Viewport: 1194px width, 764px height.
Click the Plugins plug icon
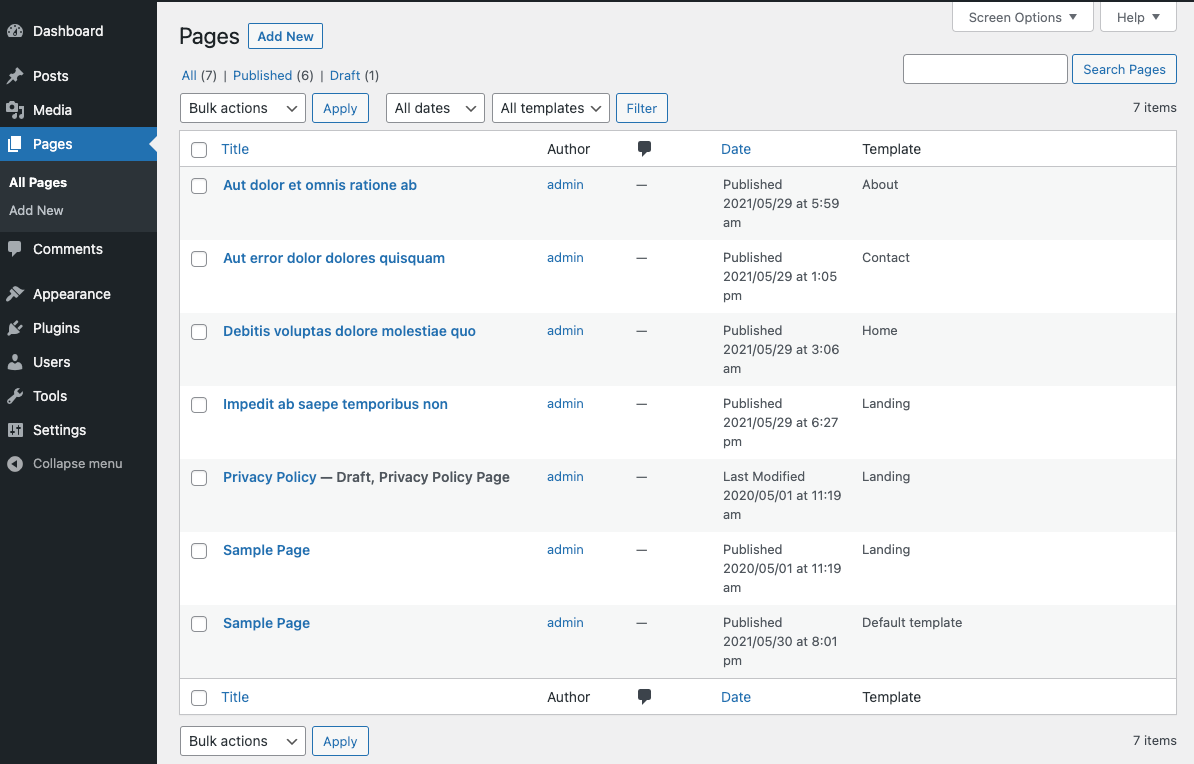coord(15,328)
